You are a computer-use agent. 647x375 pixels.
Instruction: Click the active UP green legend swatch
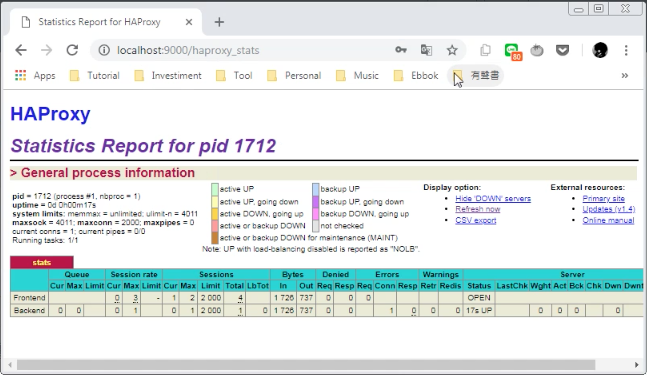(x=215, y=189)
